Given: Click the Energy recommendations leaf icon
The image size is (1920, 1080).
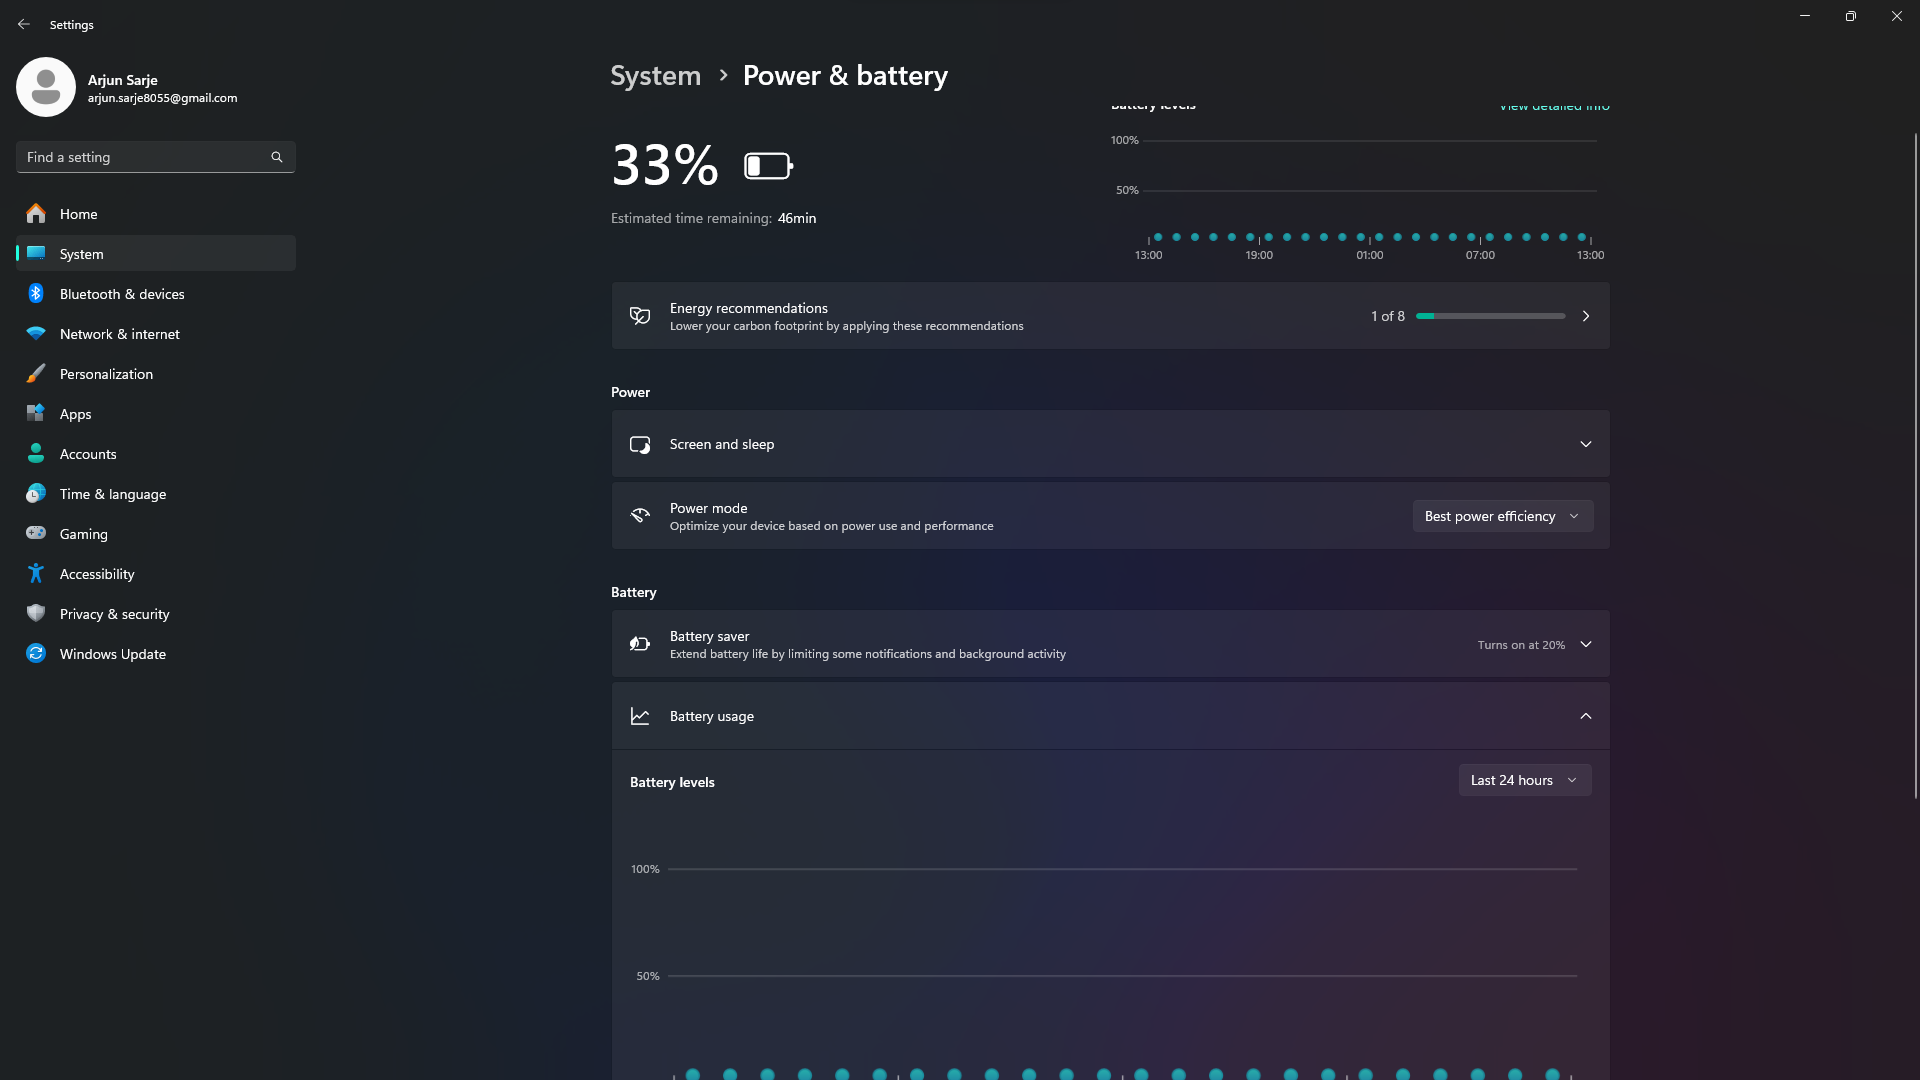Looking at the screenshot, I should tap(640, 315).
